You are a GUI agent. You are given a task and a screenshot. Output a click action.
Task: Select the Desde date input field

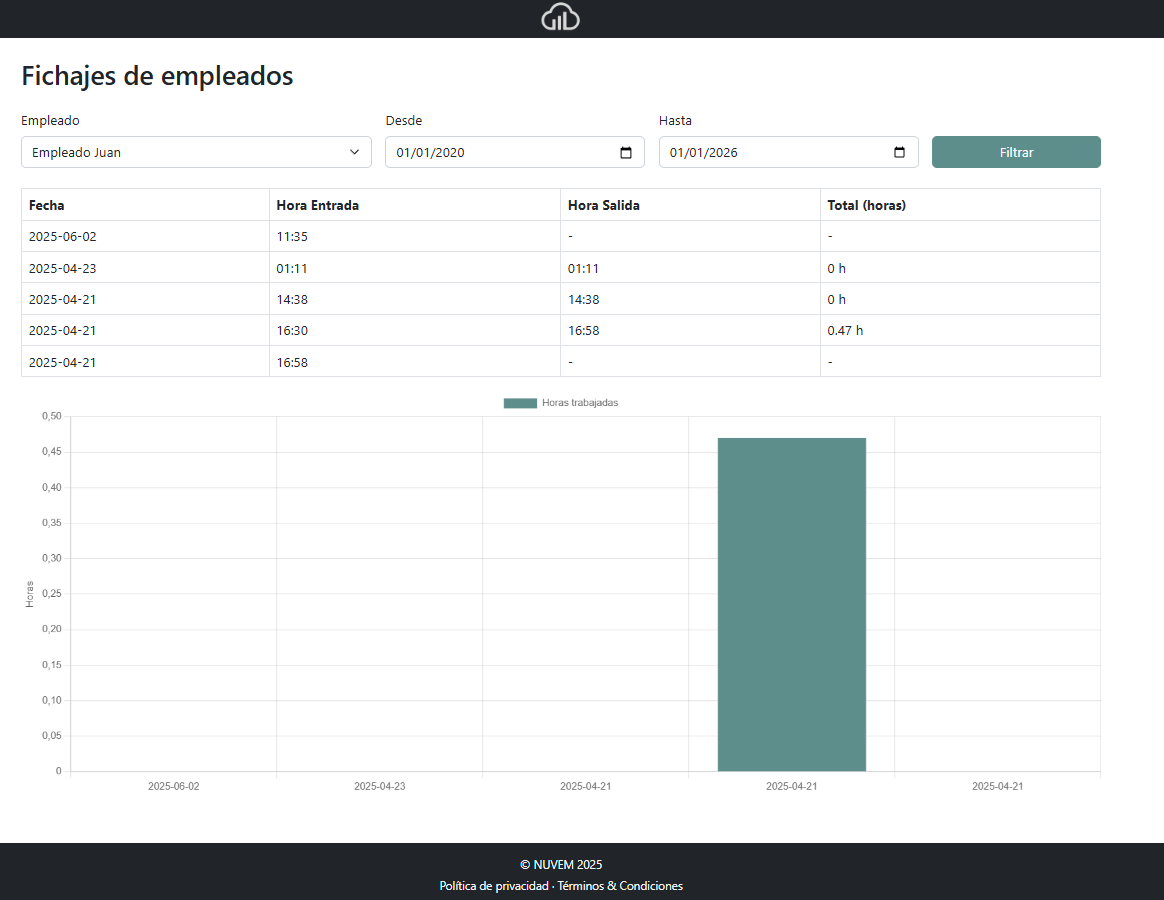[x=500, y=152]
